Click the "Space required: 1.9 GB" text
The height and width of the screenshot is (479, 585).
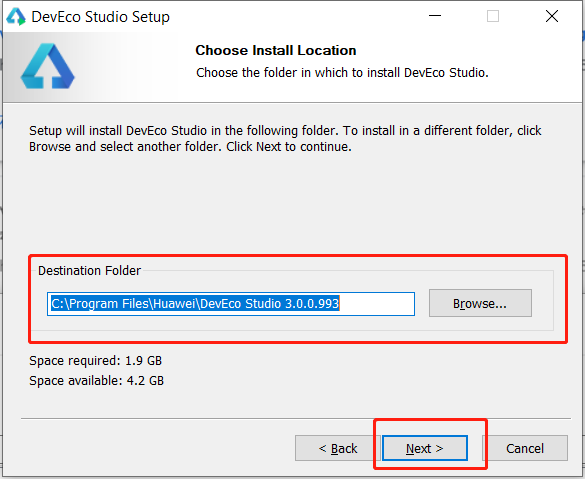click(x=96, y=361)
